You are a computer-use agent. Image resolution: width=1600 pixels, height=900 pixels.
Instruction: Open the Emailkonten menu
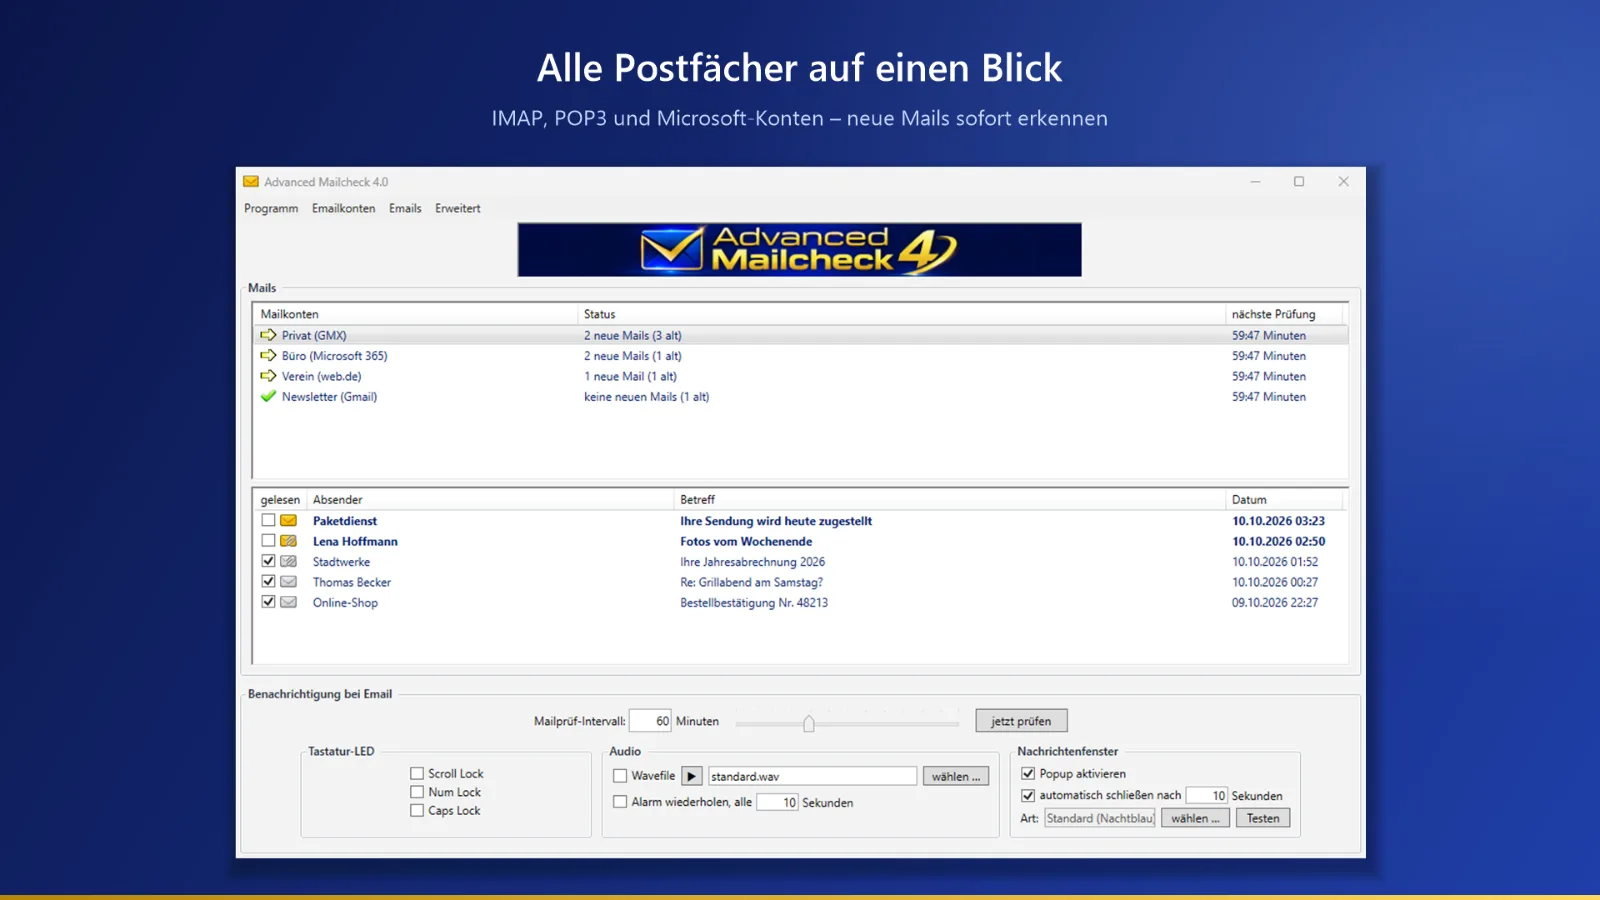point(344,208)
